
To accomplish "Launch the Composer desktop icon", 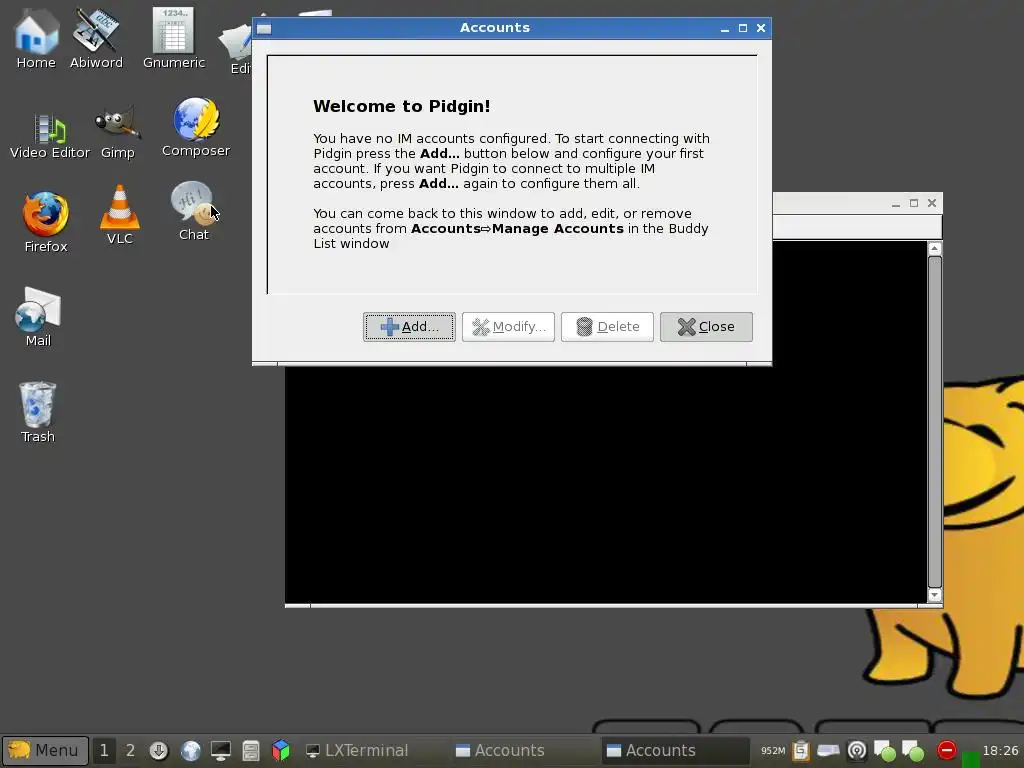I will [x=196, y=128].
